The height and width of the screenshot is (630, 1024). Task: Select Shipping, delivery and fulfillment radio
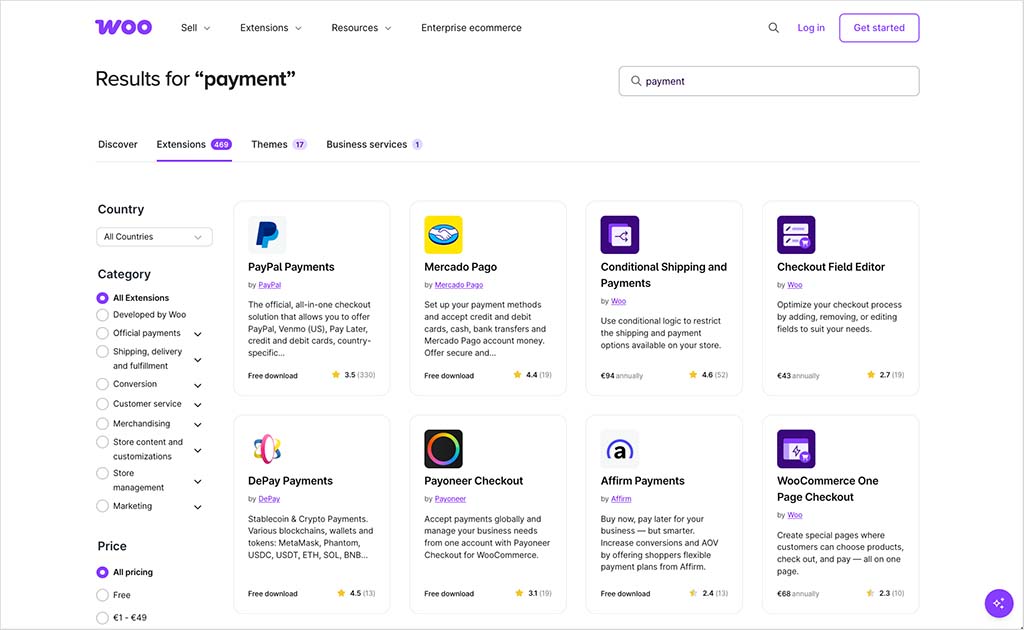(103, 351)
